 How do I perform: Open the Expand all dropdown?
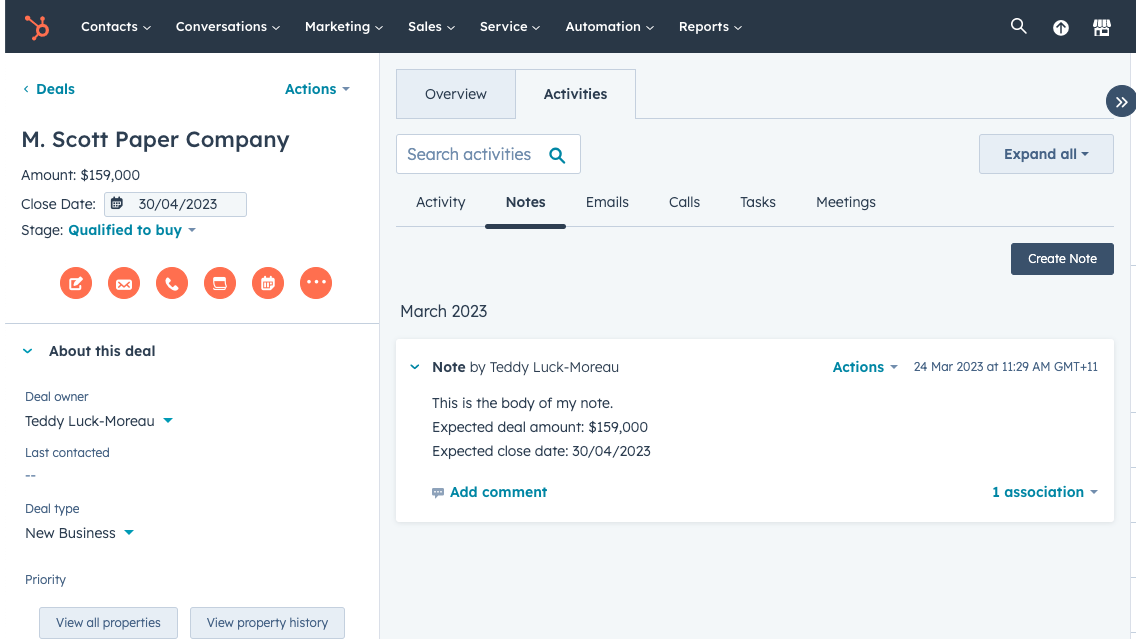(1045, 153)
